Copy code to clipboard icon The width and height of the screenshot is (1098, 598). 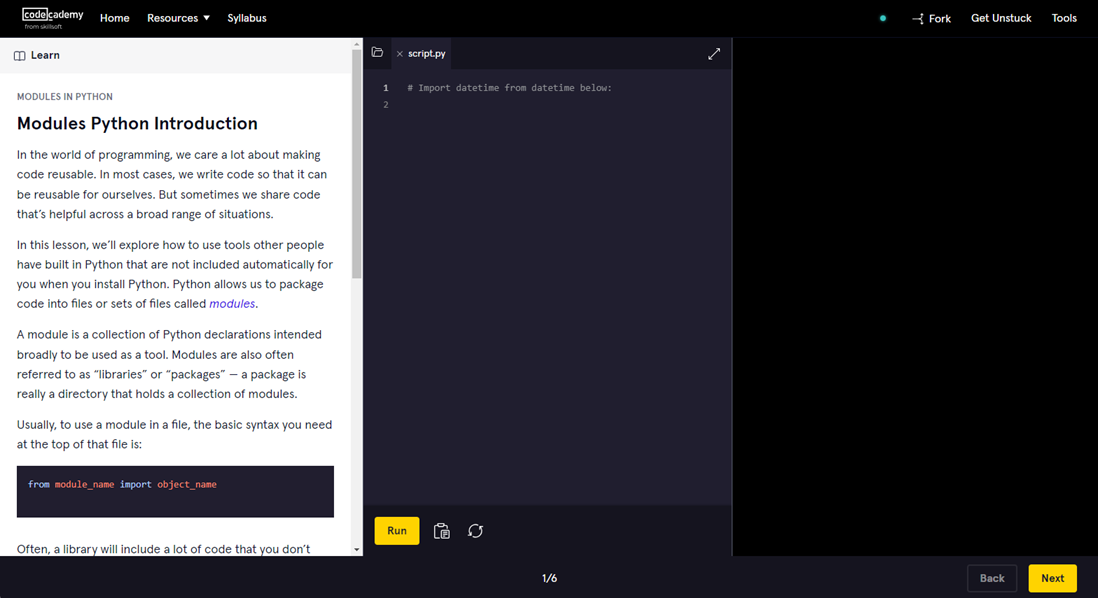(x=441, y=531)
